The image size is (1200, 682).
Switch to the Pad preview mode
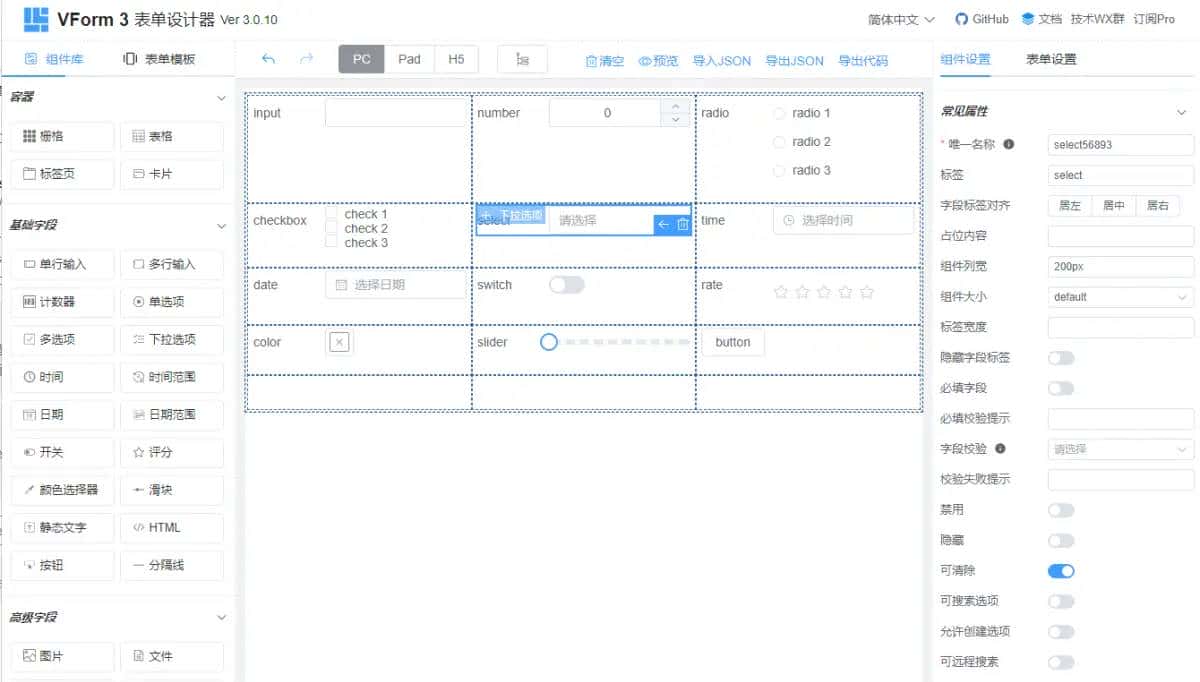tap(409, 59)
